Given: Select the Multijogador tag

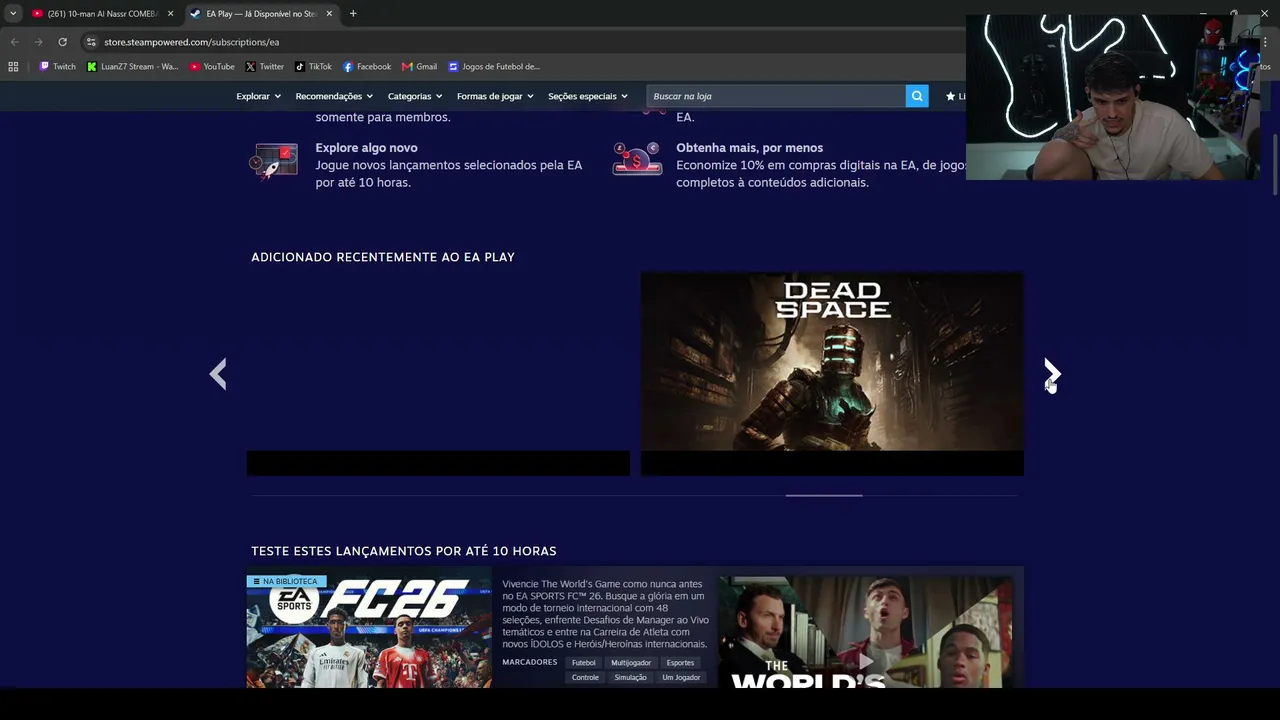Looking at the screenshot, I should click(x=631, y=663).
